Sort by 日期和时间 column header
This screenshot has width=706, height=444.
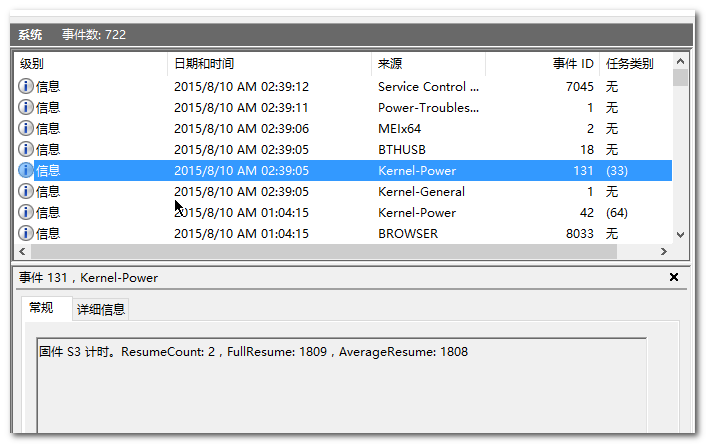pos(269,63)
